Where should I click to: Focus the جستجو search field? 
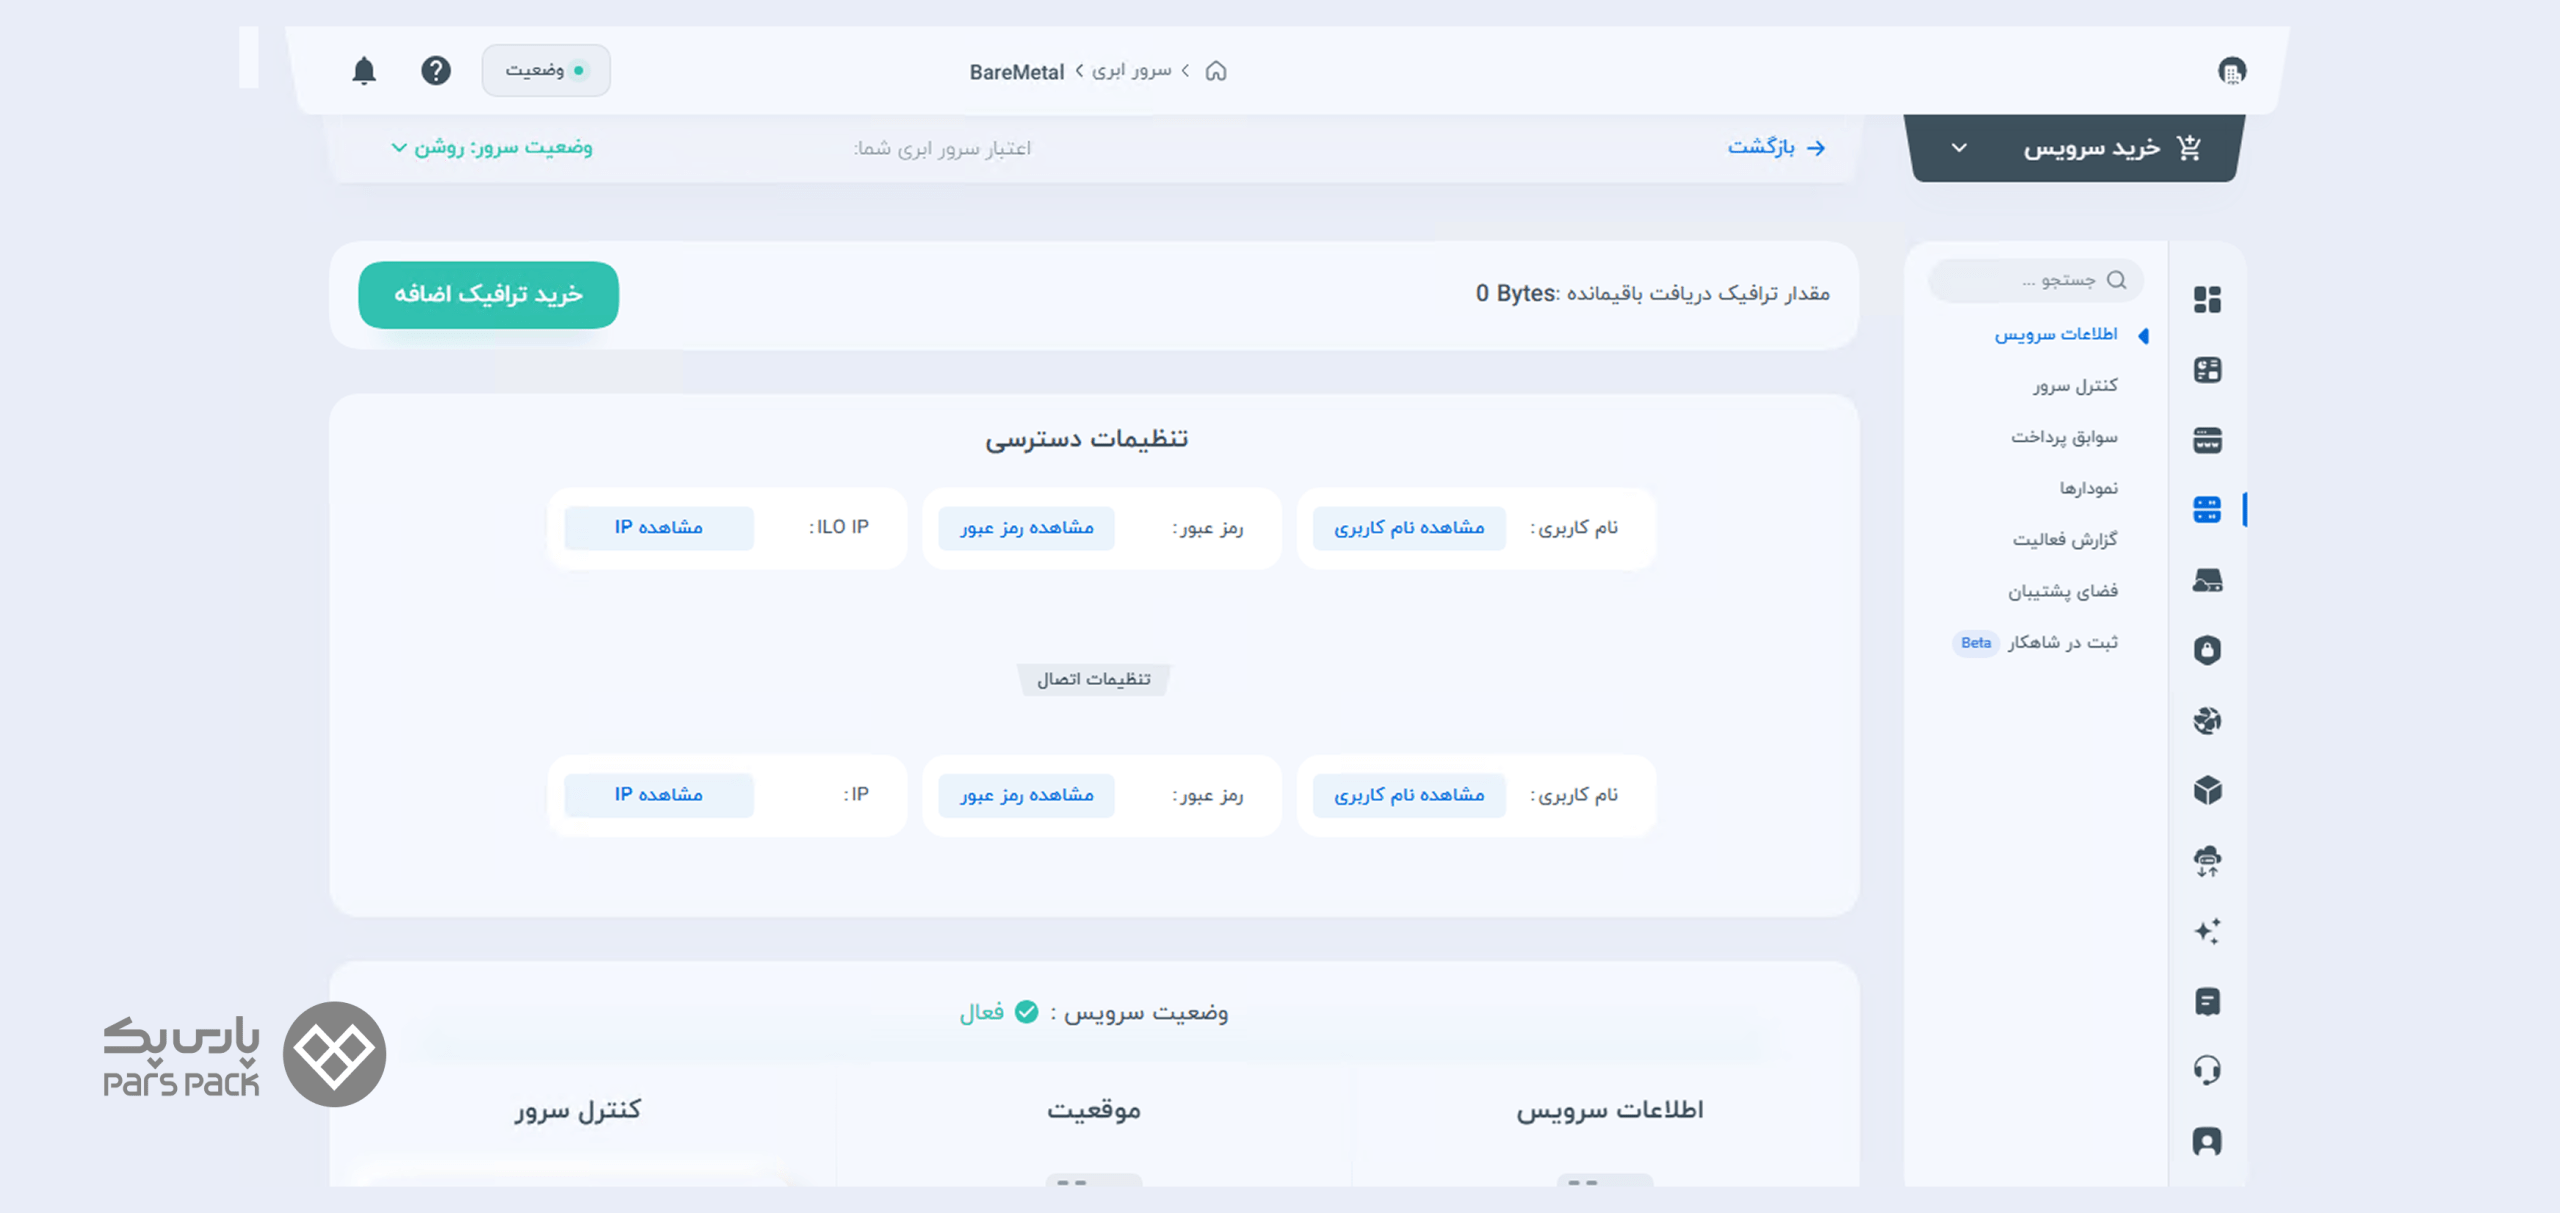coord(2035,280)
